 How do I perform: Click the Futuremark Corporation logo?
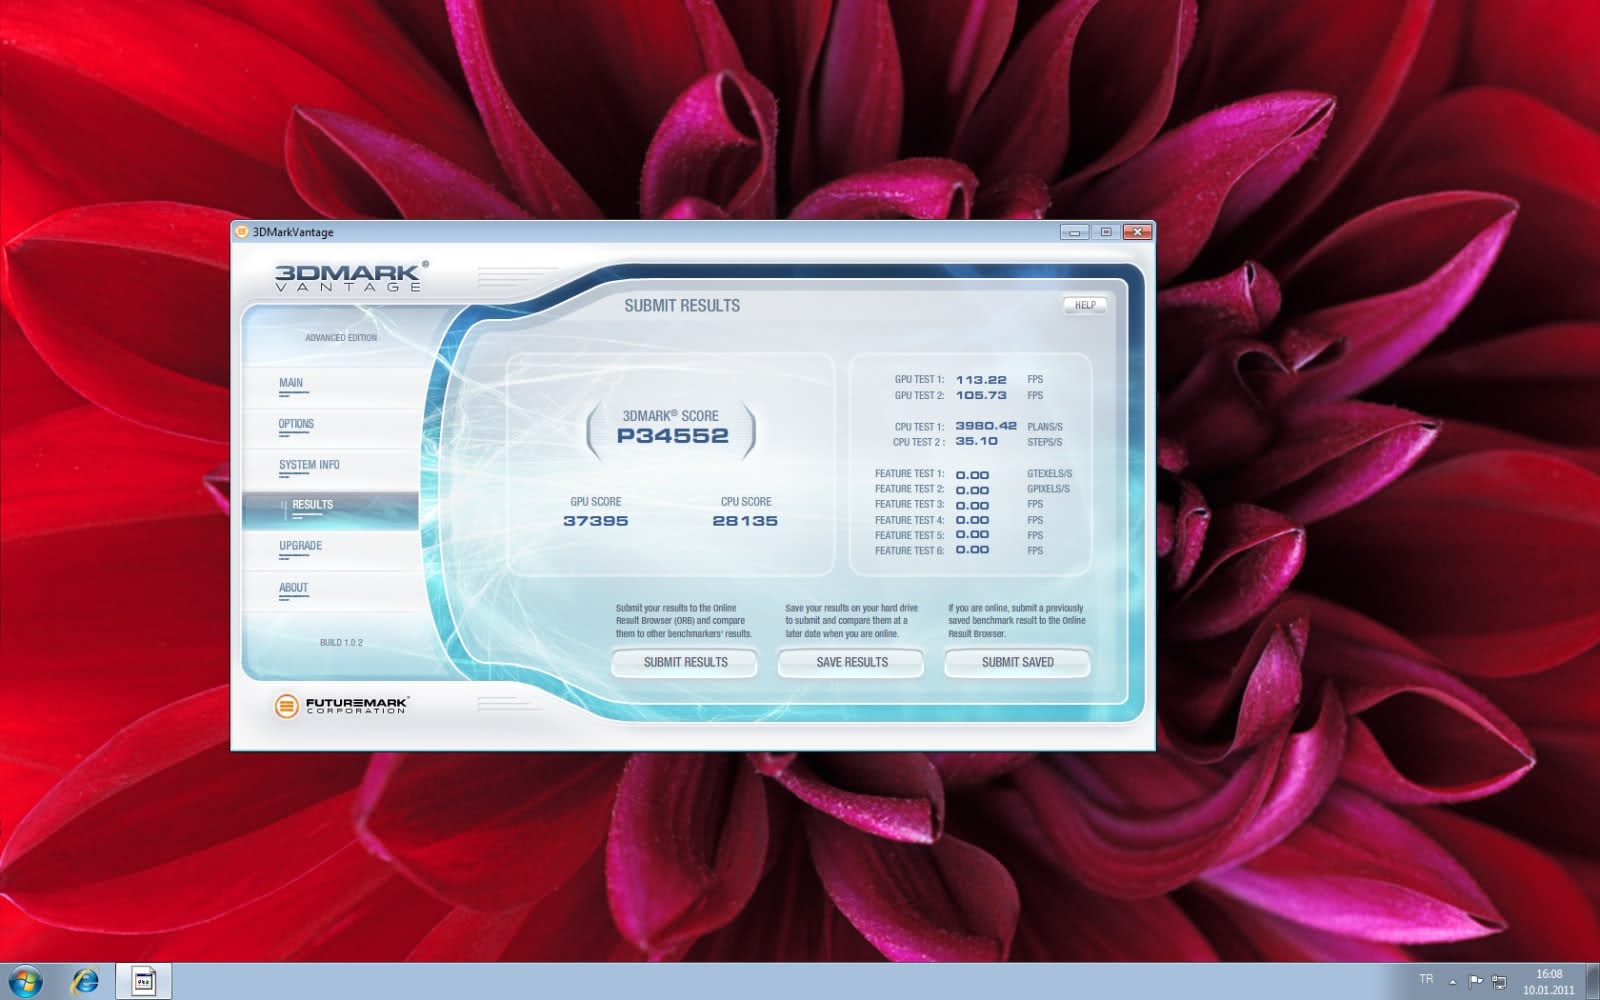tap(341, 706)
